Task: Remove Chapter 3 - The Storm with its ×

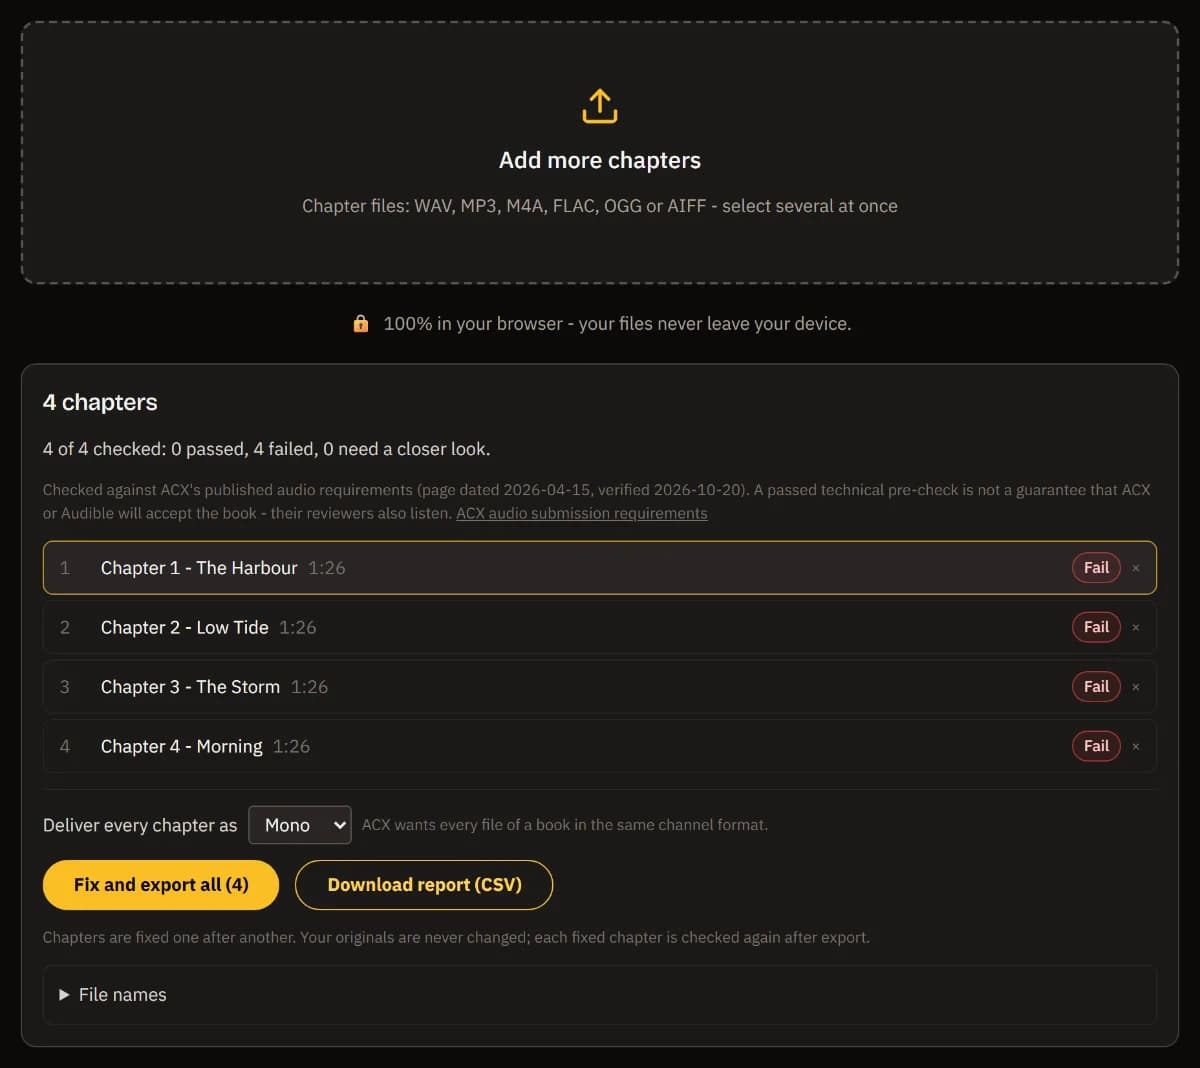Action: click(1136, 687)
